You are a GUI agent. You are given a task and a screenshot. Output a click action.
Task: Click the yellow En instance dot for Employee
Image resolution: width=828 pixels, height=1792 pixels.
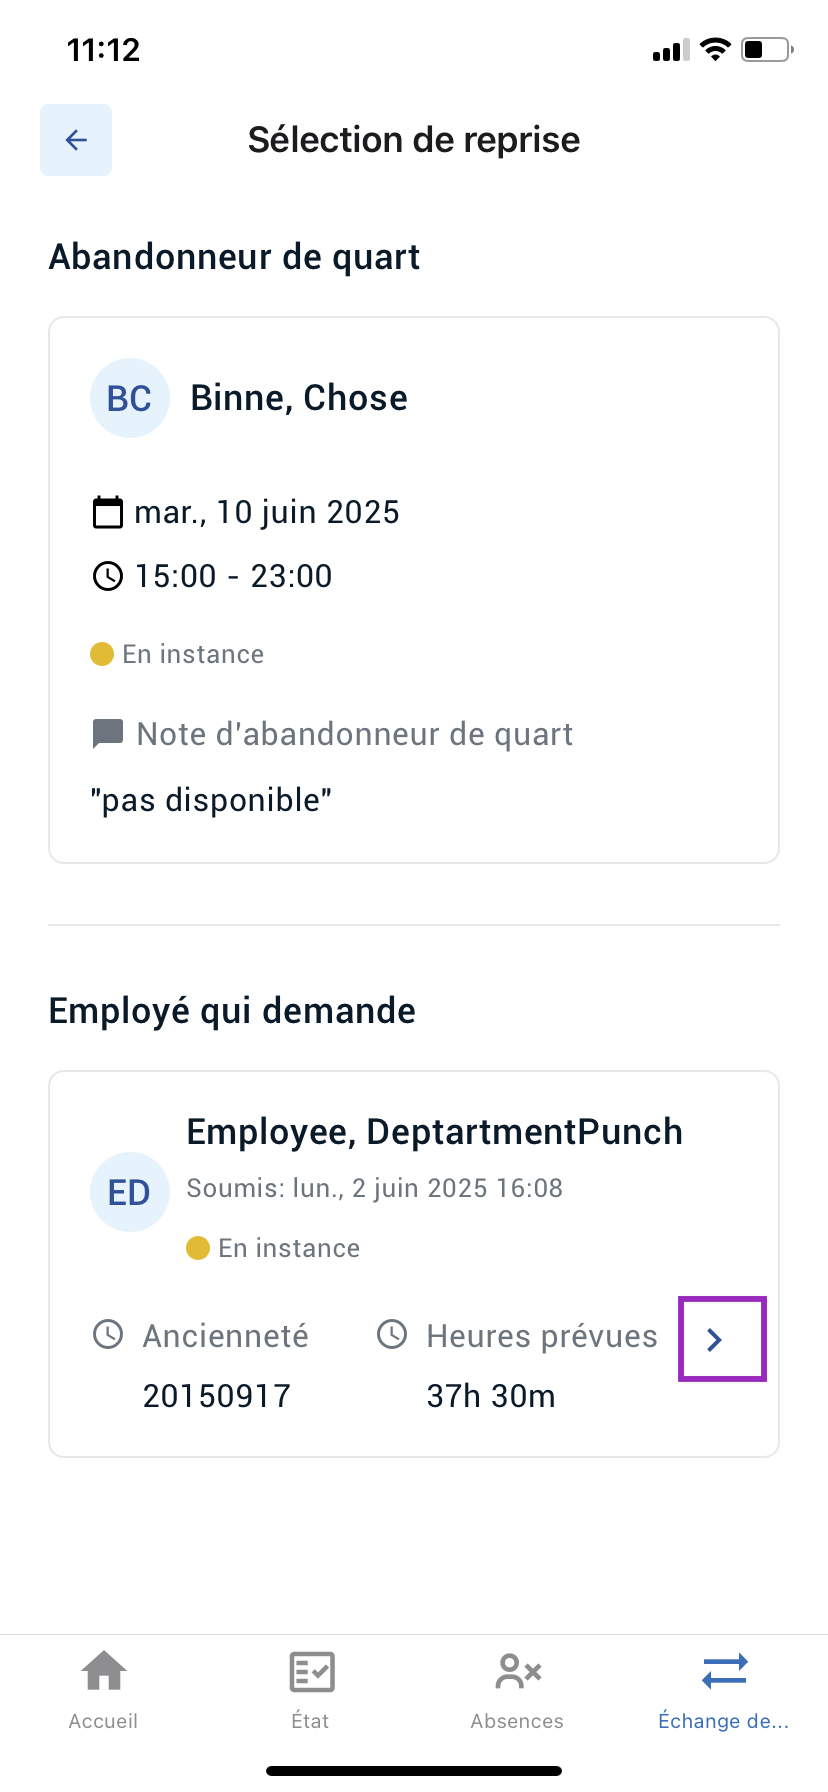[198, 1248]
